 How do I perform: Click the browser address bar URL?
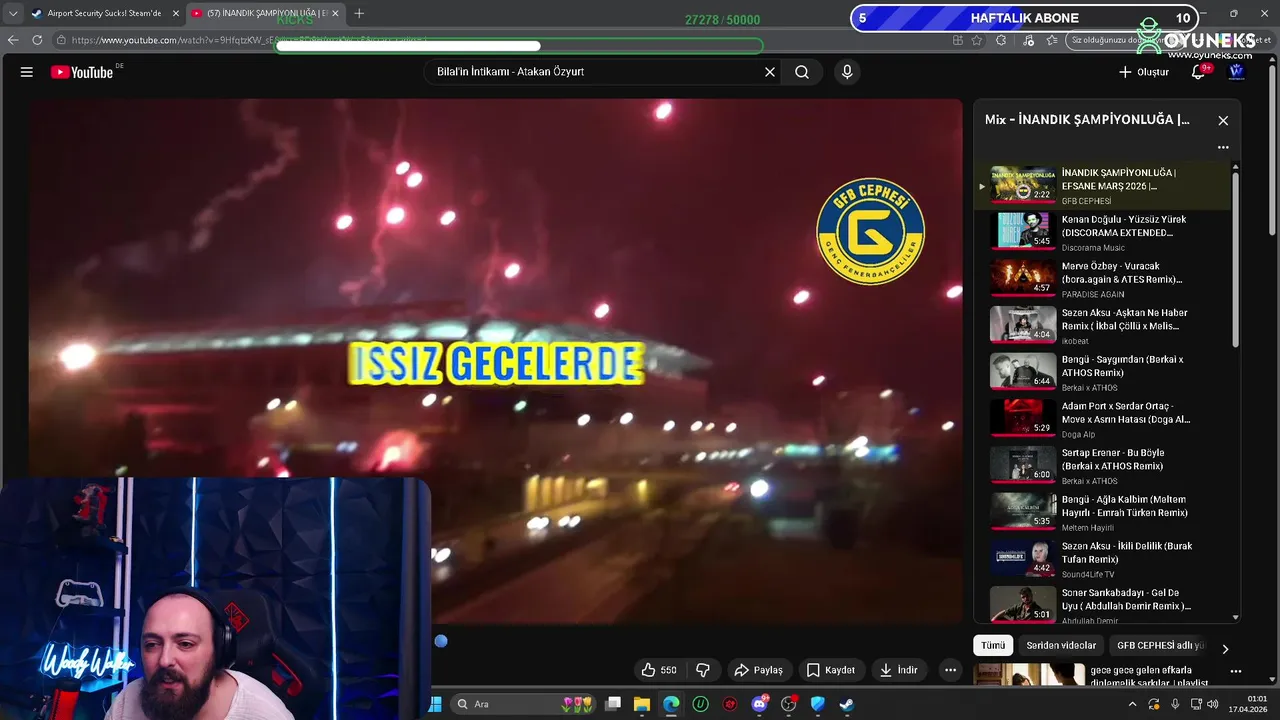(250, 40)
